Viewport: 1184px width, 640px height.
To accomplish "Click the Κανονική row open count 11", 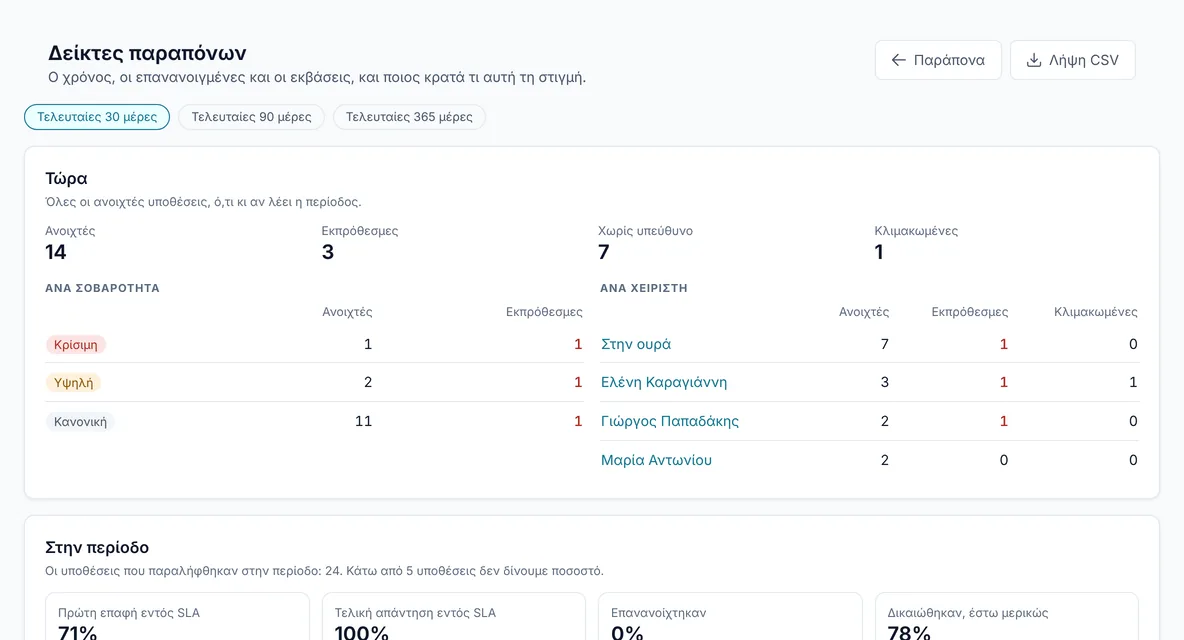I will (x=363, y=421).
